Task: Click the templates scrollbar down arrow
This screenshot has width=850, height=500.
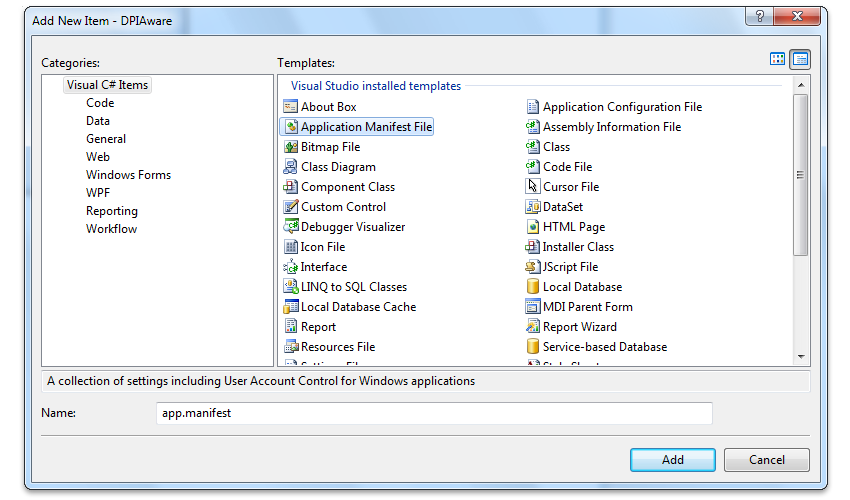Action: pos(801,356)
